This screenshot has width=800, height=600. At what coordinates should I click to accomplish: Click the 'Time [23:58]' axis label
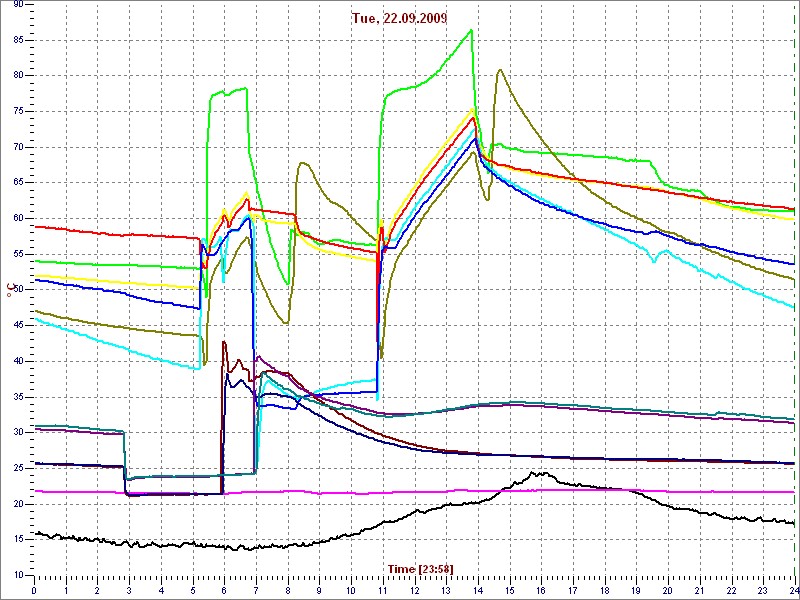420,568
